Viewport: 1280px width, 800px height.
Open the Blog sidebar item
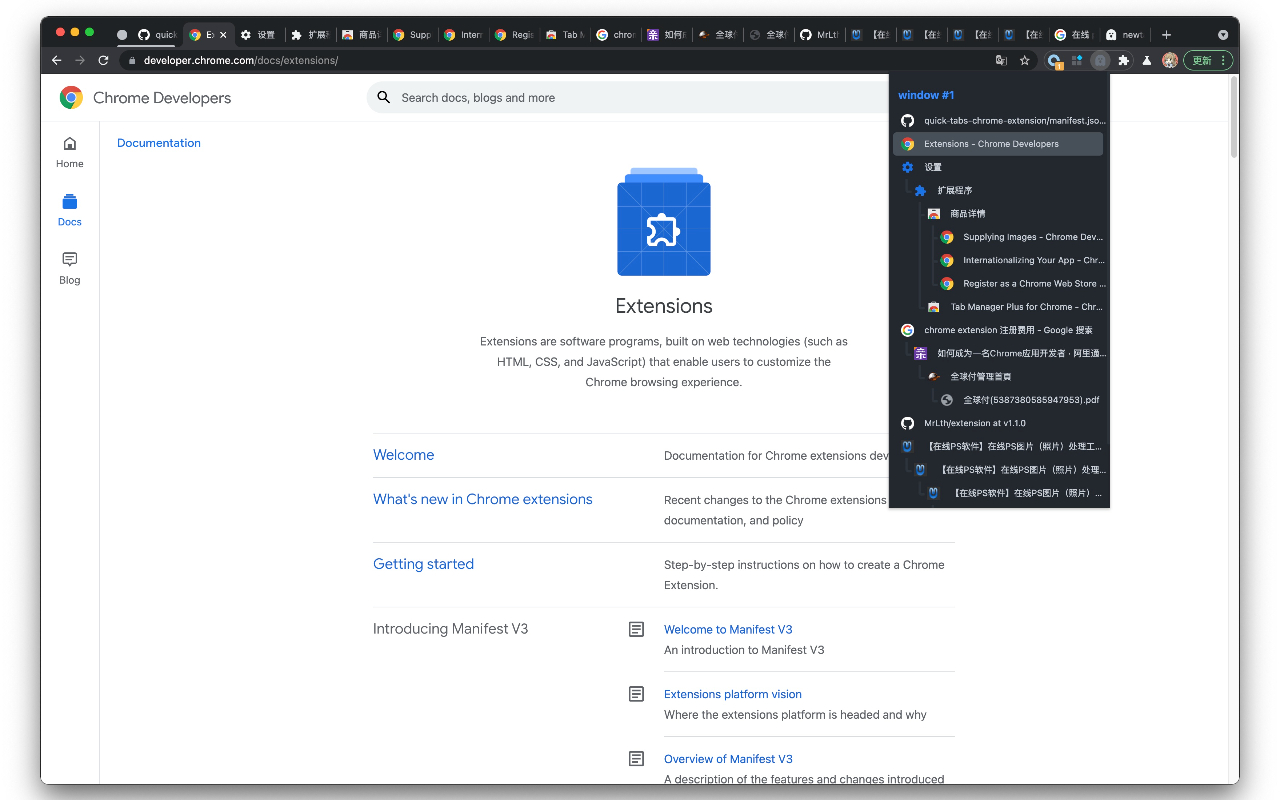(69, 268)
